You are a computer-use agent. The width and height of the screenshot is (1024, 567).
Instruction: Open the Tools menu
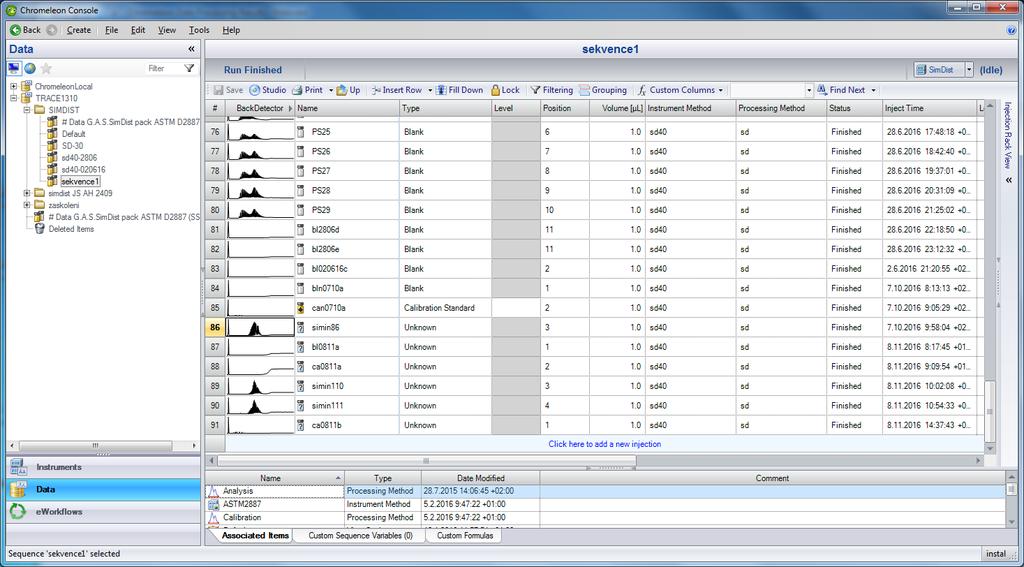(x=199, y=30)
